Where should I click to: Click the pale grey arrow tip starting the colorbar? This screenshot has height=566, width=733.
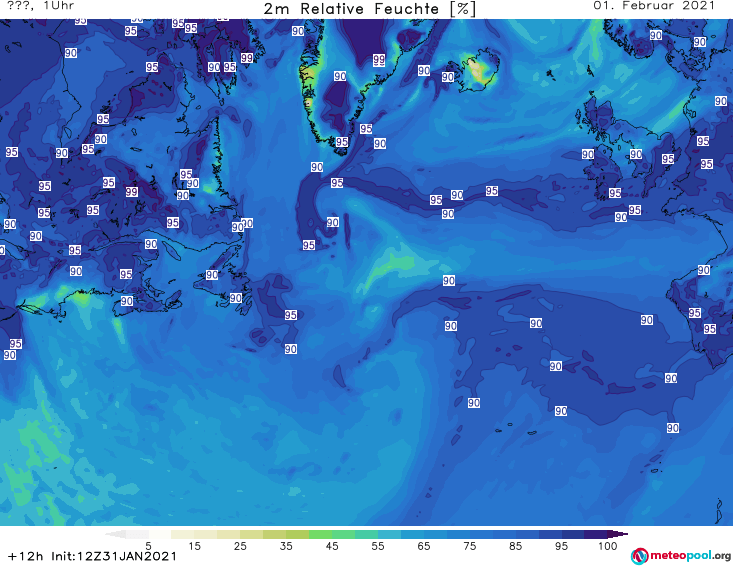(116, 534)
